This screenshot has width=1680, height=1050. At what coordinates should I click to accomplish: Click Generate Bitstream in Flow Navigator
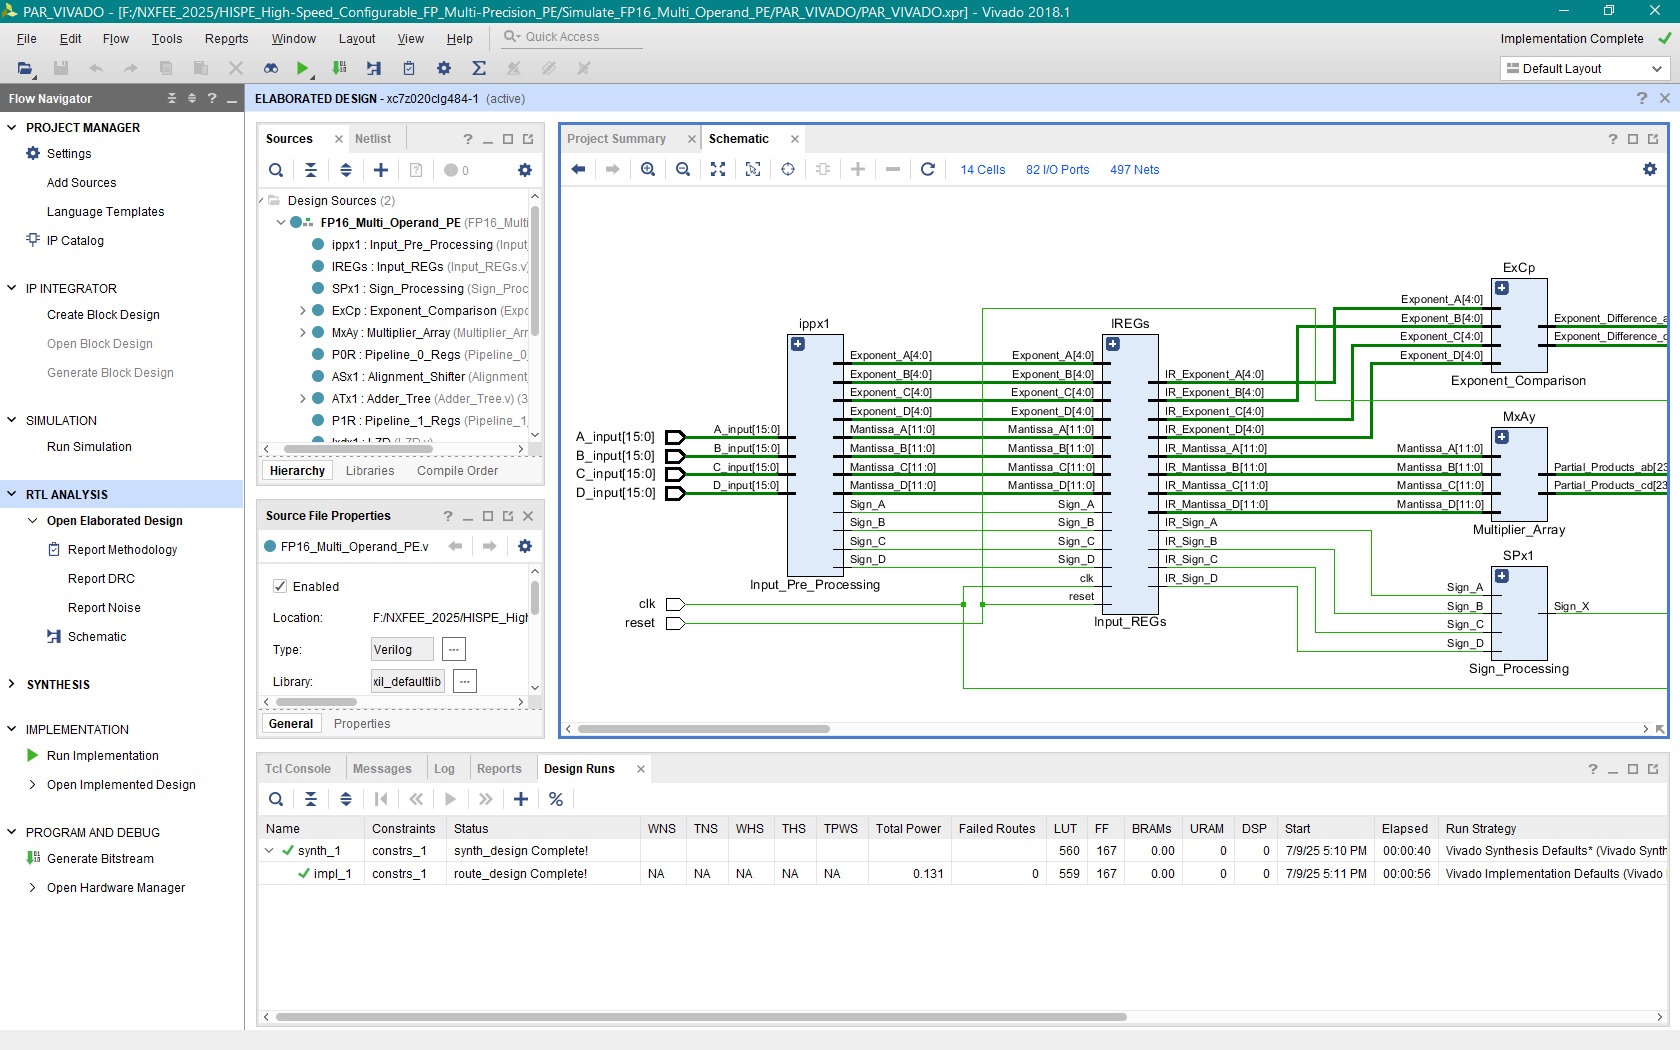pyautogui.click(x=100, y=859)
